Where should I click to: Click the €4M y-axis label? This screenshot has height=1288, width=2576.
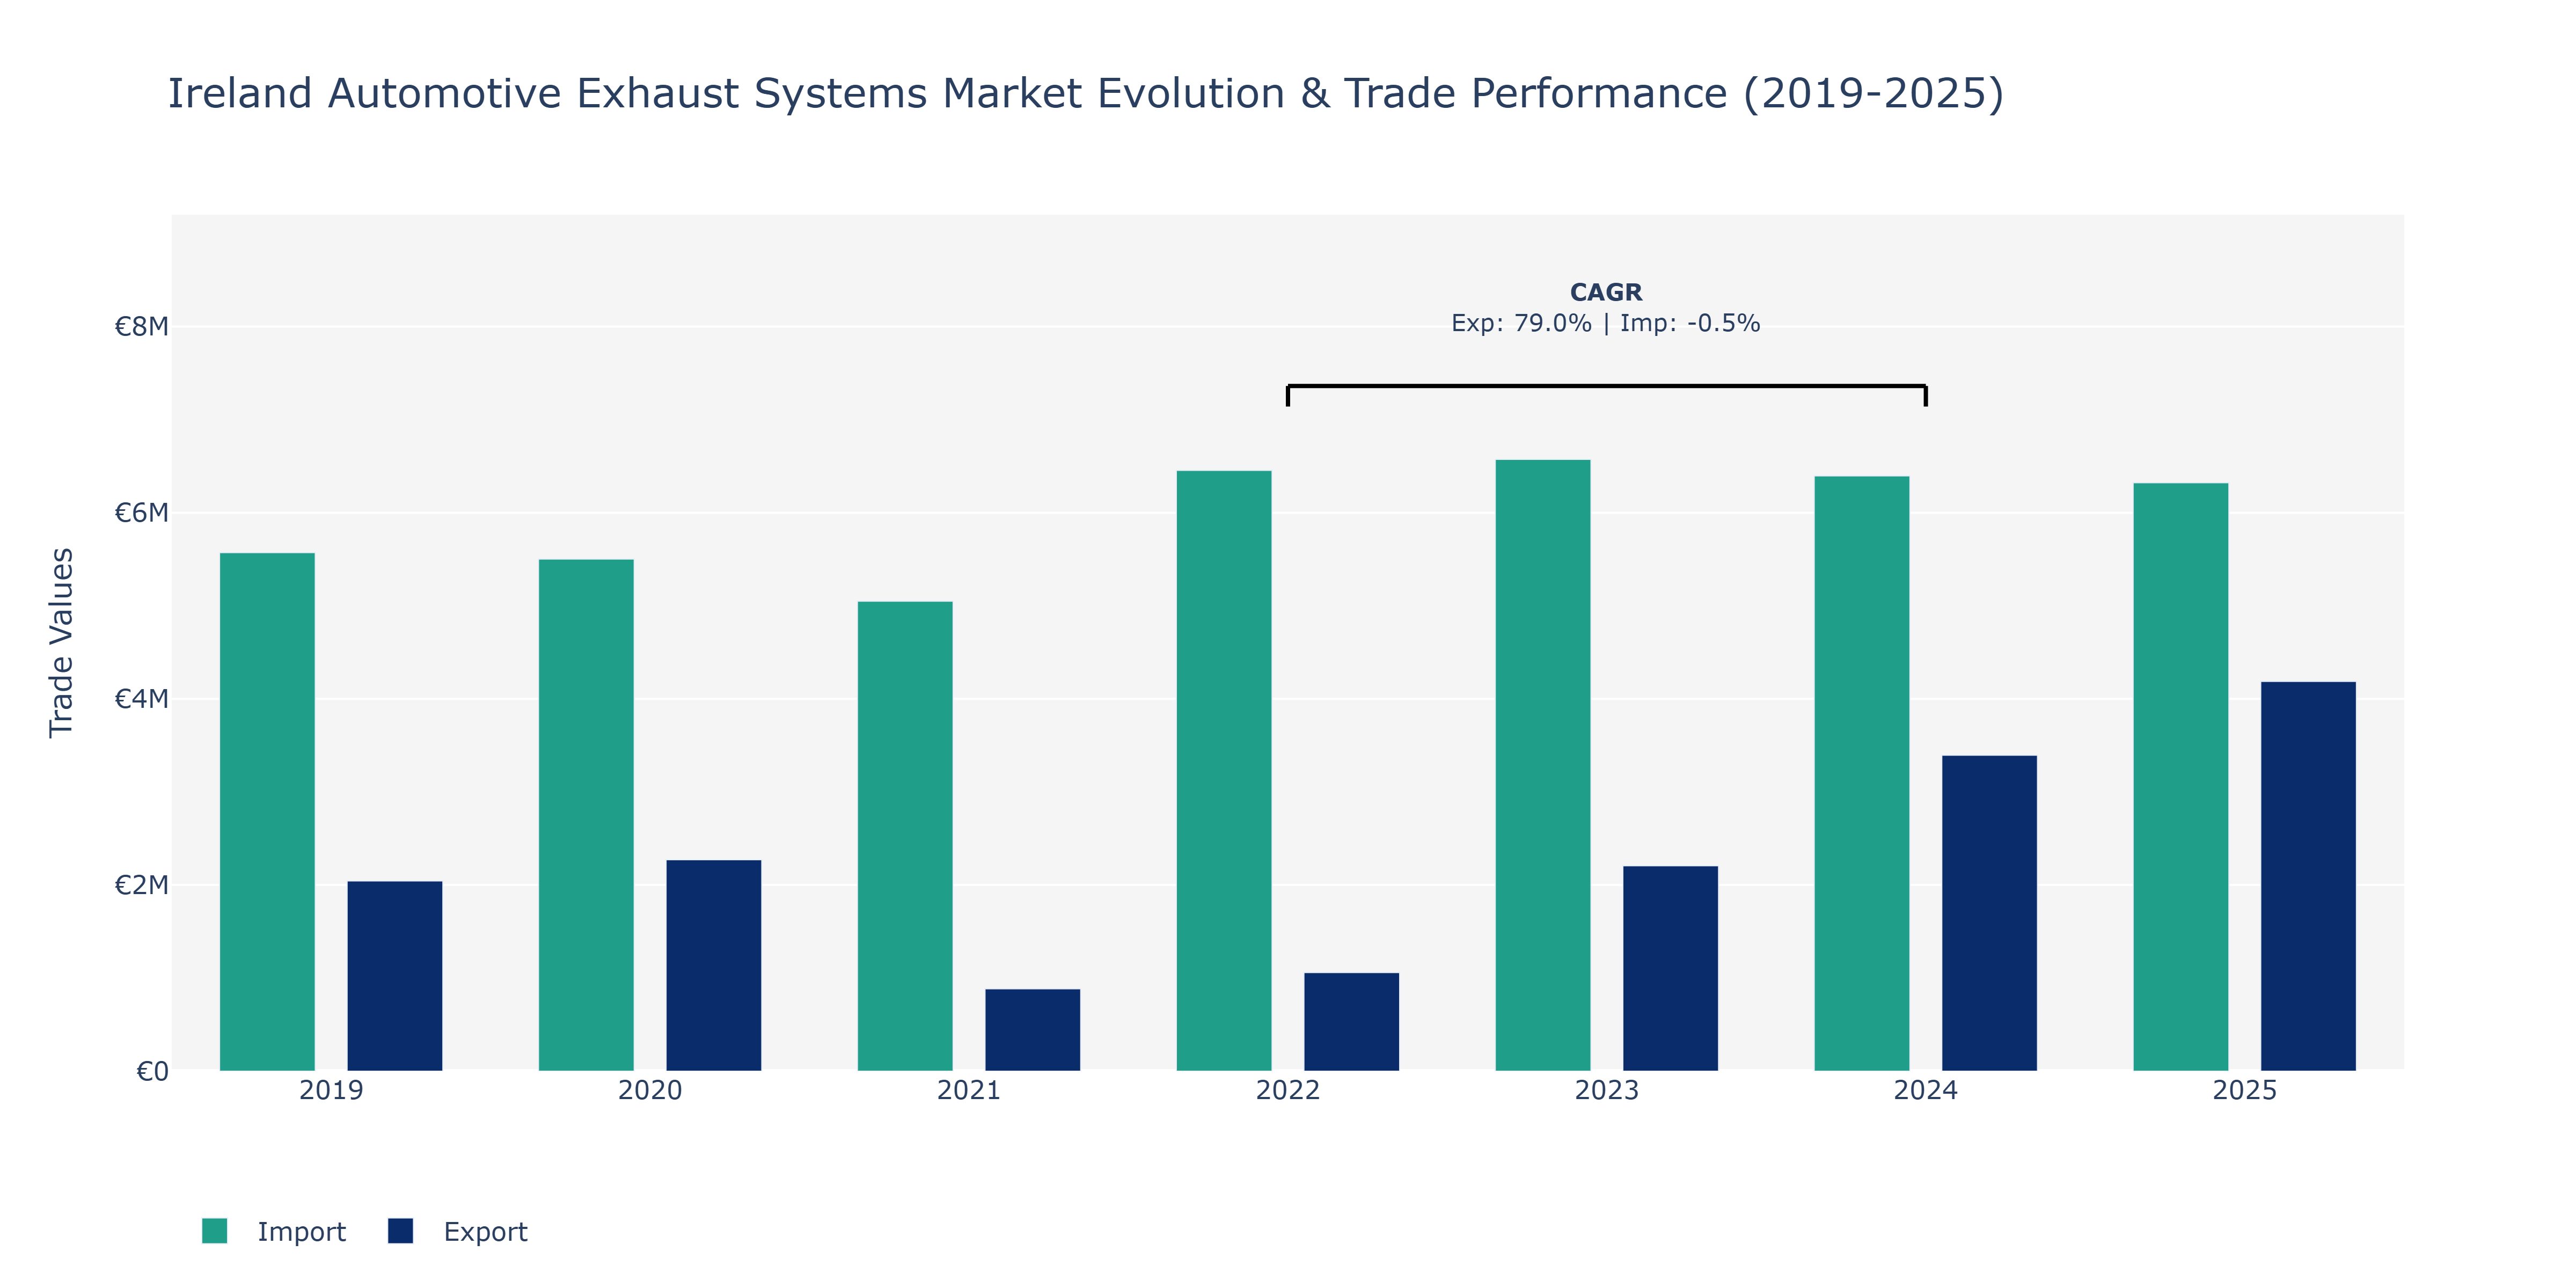141,699
